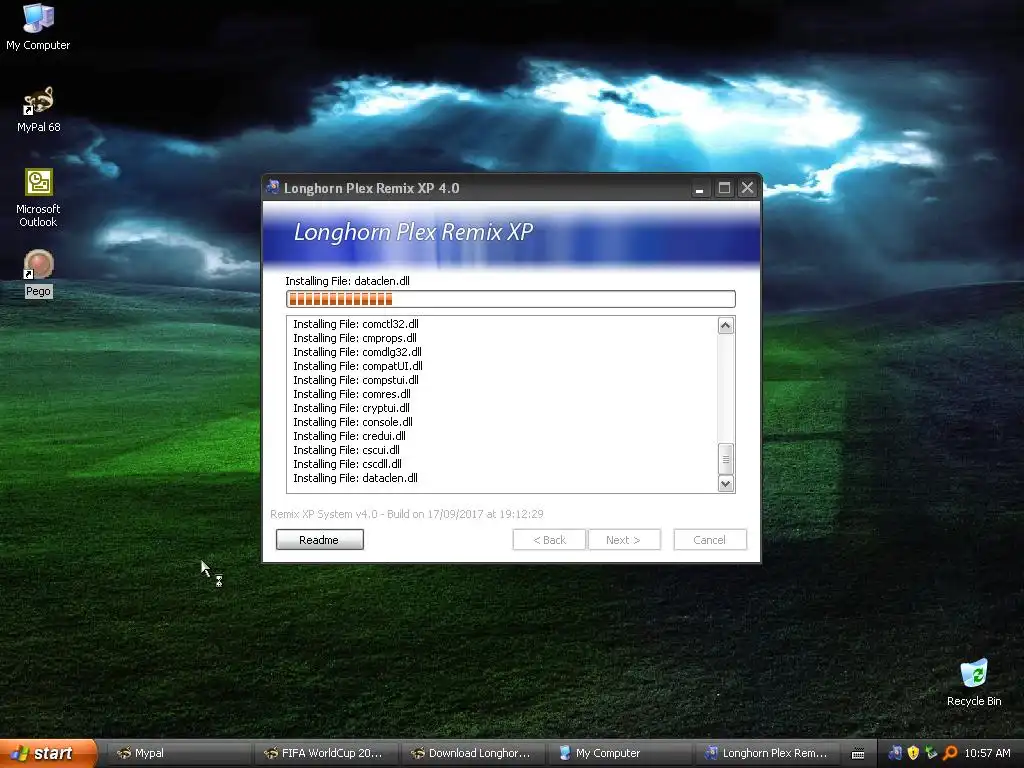Launch MyPal 68 browser shortcut
The height and width of the screenshot is (768, 1024).
coord(39,109)
